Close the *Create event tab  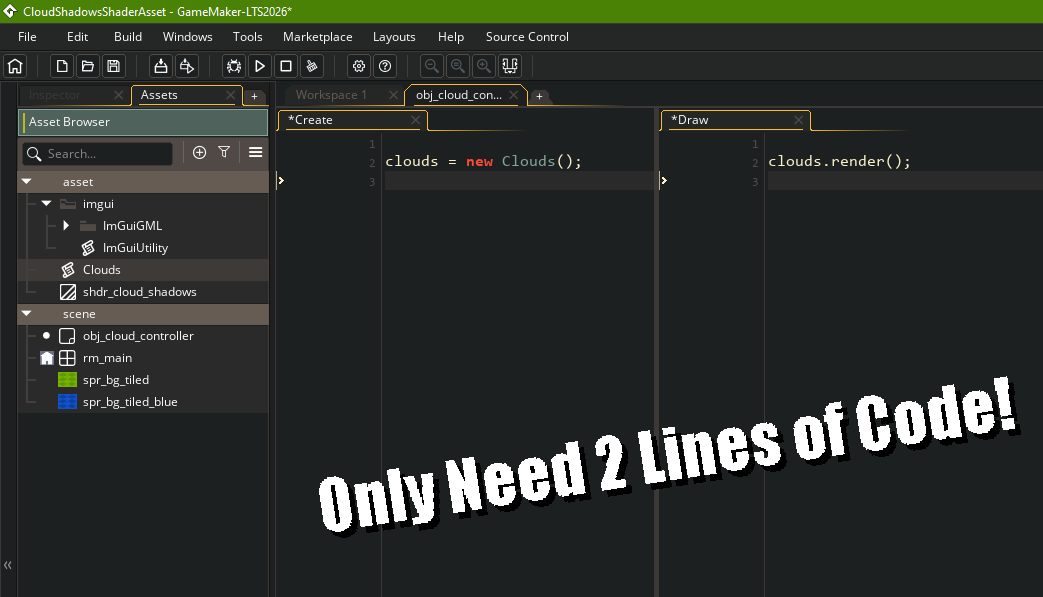click(x=415, y=120)
